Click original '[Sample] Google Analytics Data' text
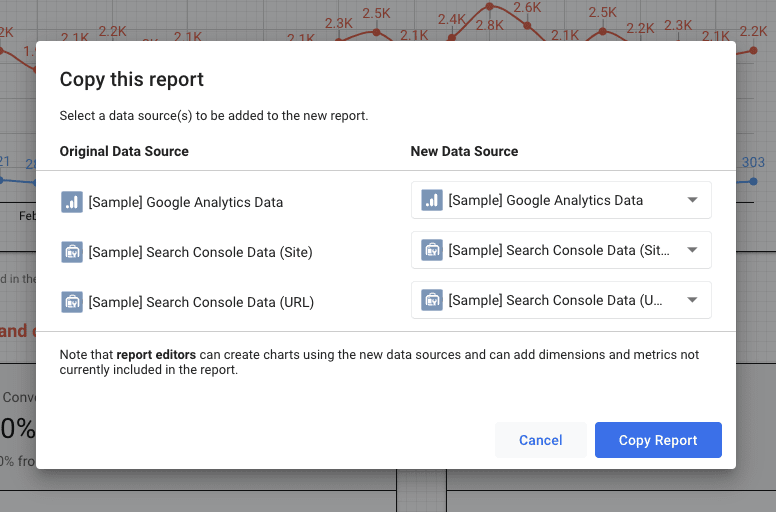Screen dimensions: 776x512 pos(186,202)
